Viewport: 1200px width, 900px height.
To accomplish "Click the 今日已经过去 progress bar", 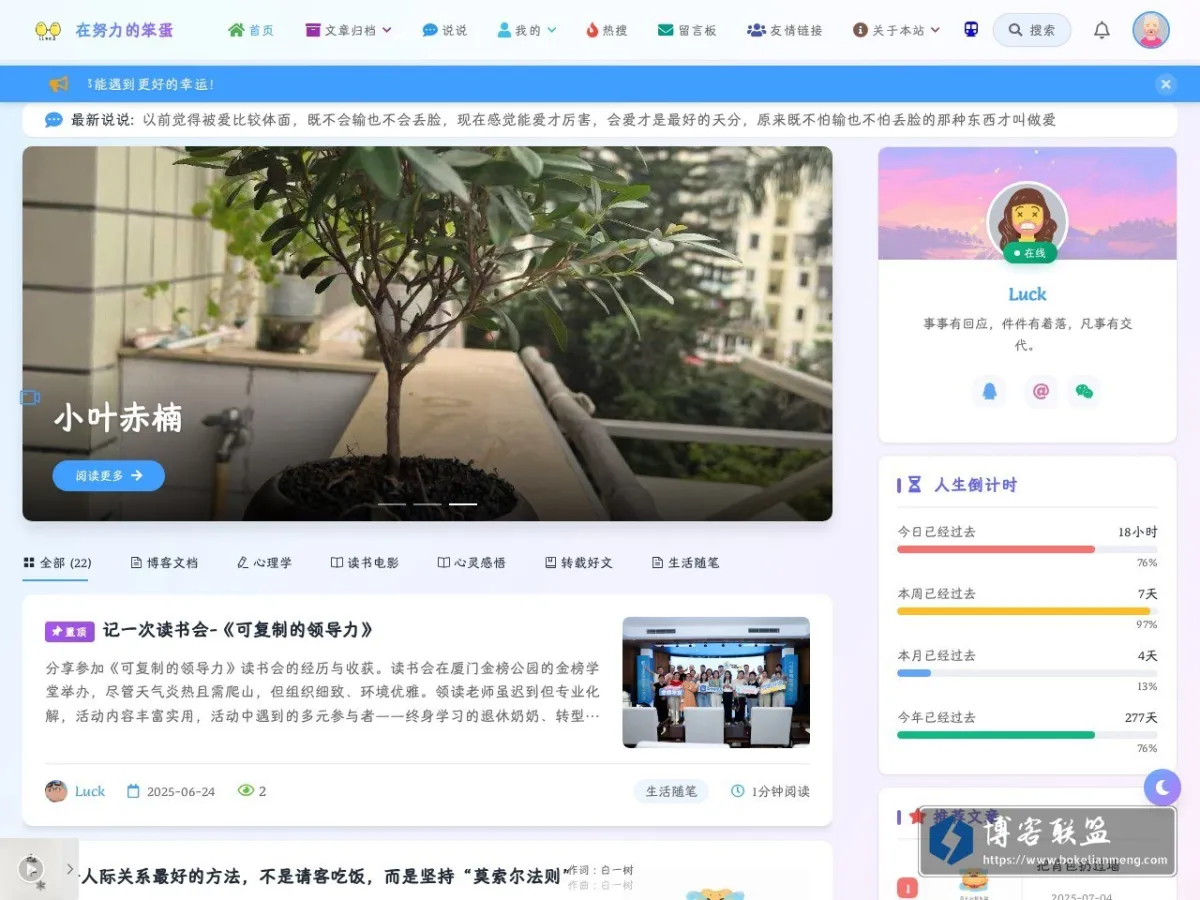I will click(x=1027, y=549).
